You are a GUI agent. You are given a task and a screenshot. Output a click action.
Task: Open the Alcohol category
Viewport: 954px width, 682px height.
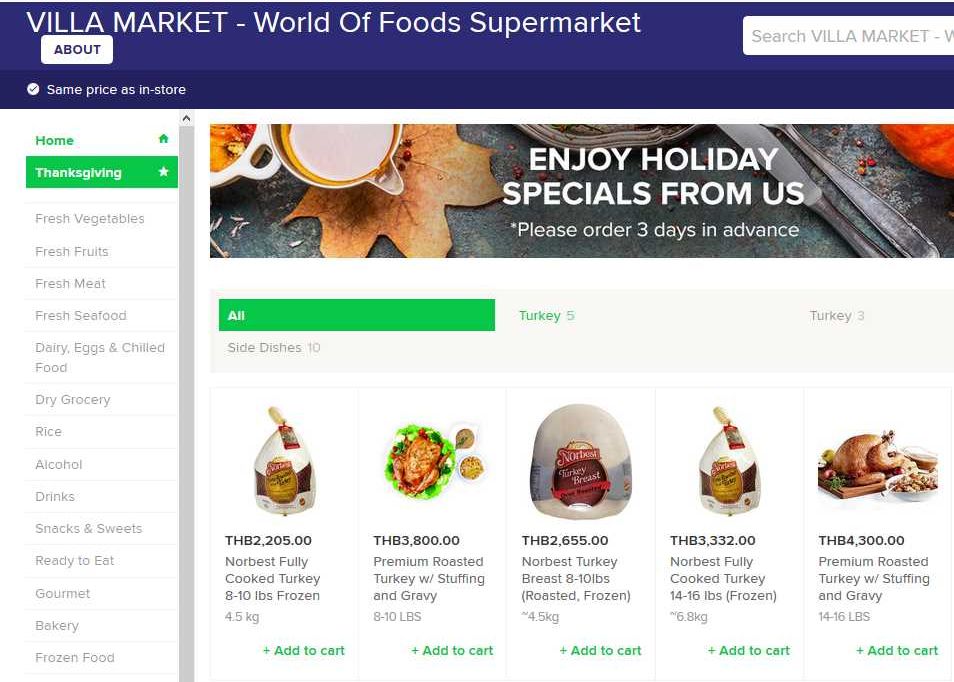(x=59, y=464)
